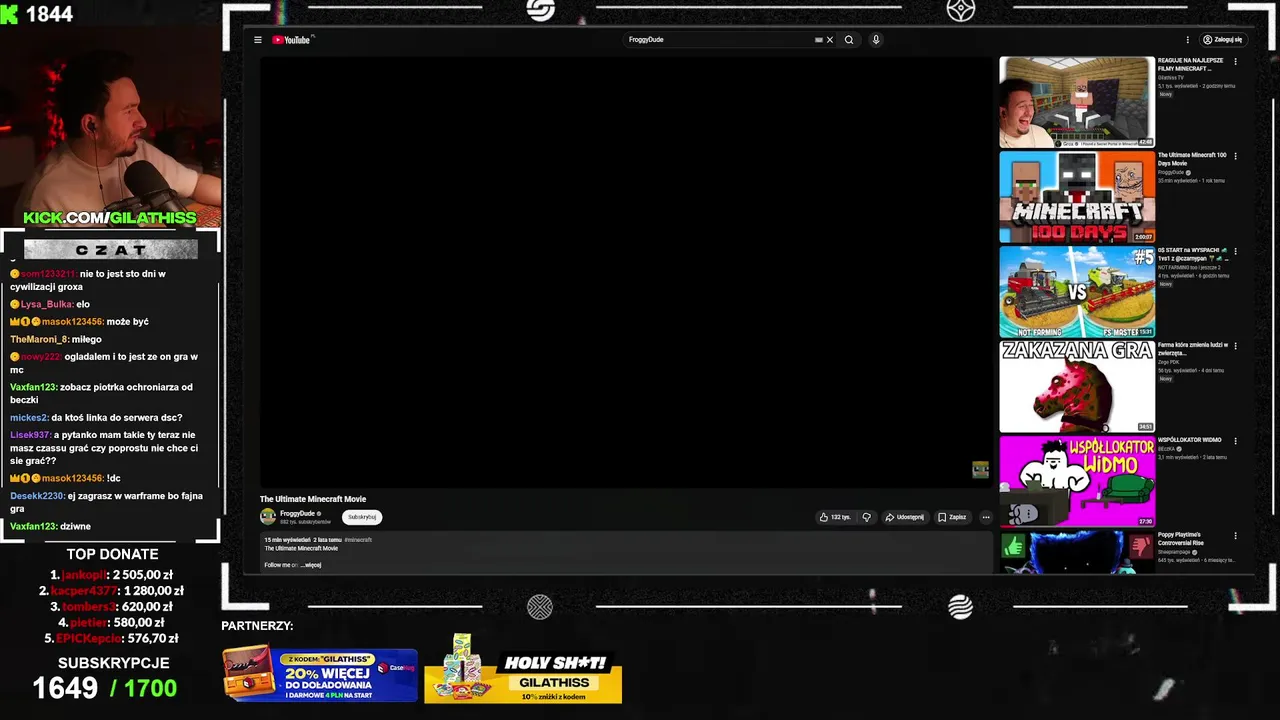
Task: Click the small icon at player's bottom-right corner
Action: [x=980, y=470]
